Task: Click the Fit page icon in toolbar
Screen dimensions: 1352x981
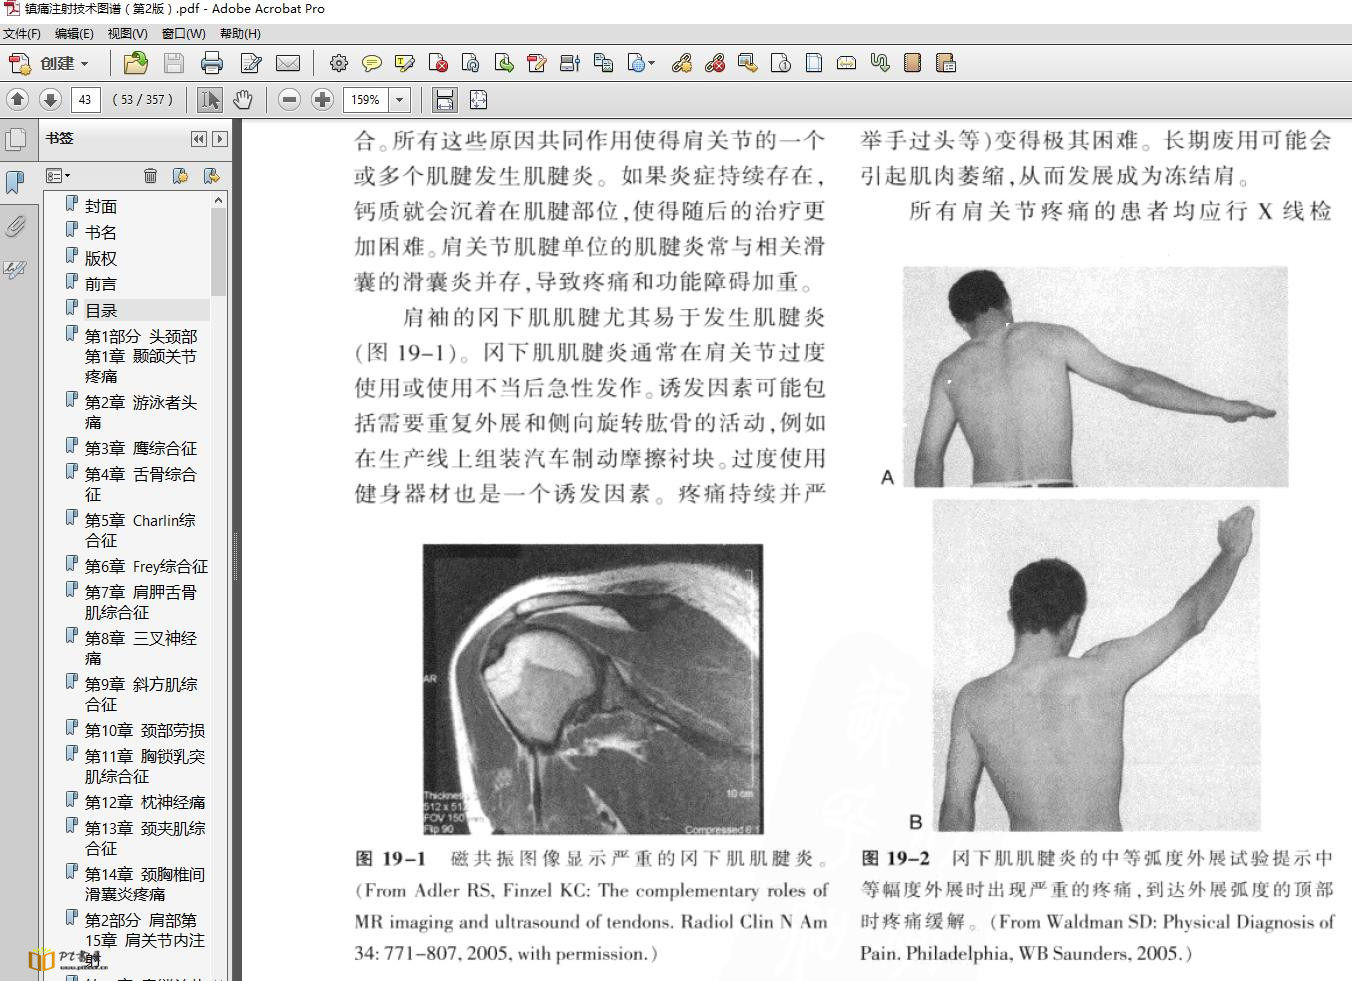Action: pyautogui.click(x=478, y=100)
